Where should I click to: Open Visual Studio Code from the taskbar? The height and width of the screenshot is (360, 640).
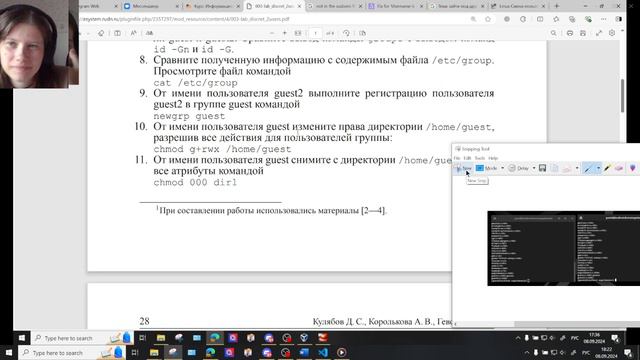(323, 352)
